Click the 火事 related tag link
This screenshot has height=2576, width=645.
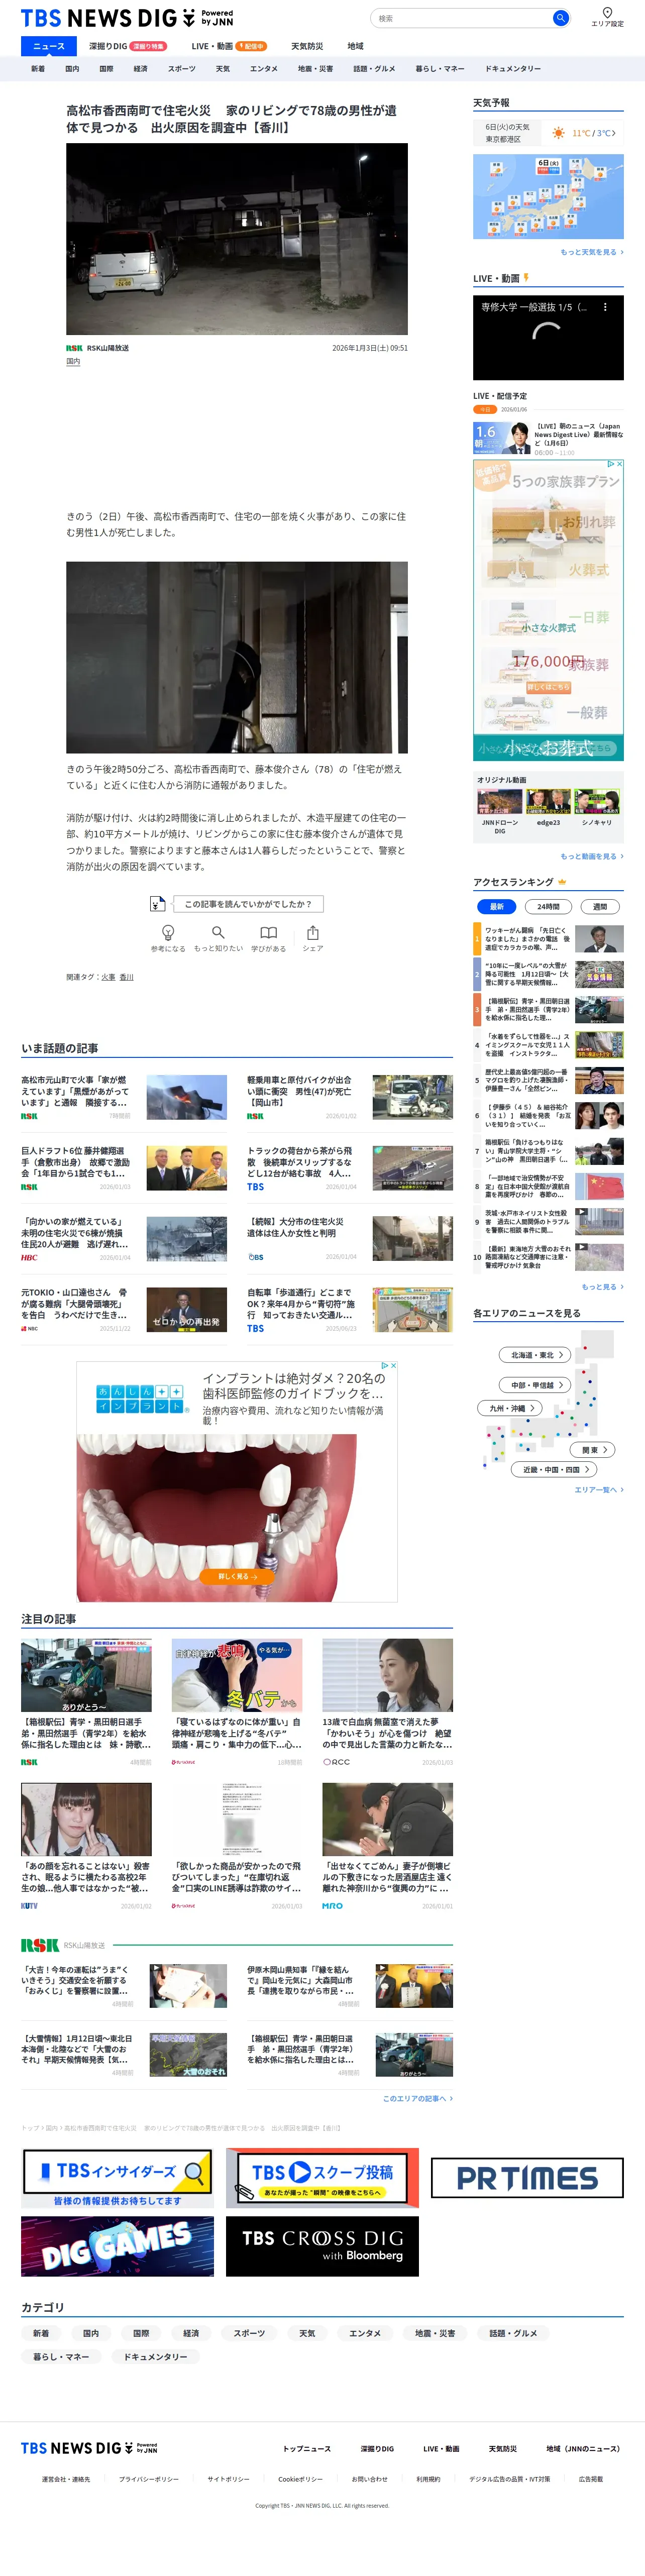click(x=108, y=977)
